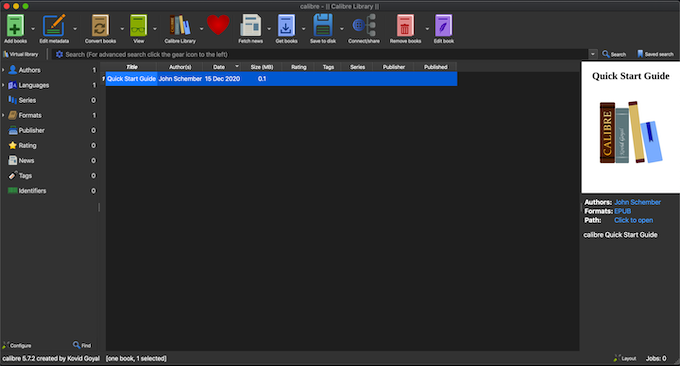Click the Configure button
The height and width of the screenshot is (366, 680).
tap(17, 346)
